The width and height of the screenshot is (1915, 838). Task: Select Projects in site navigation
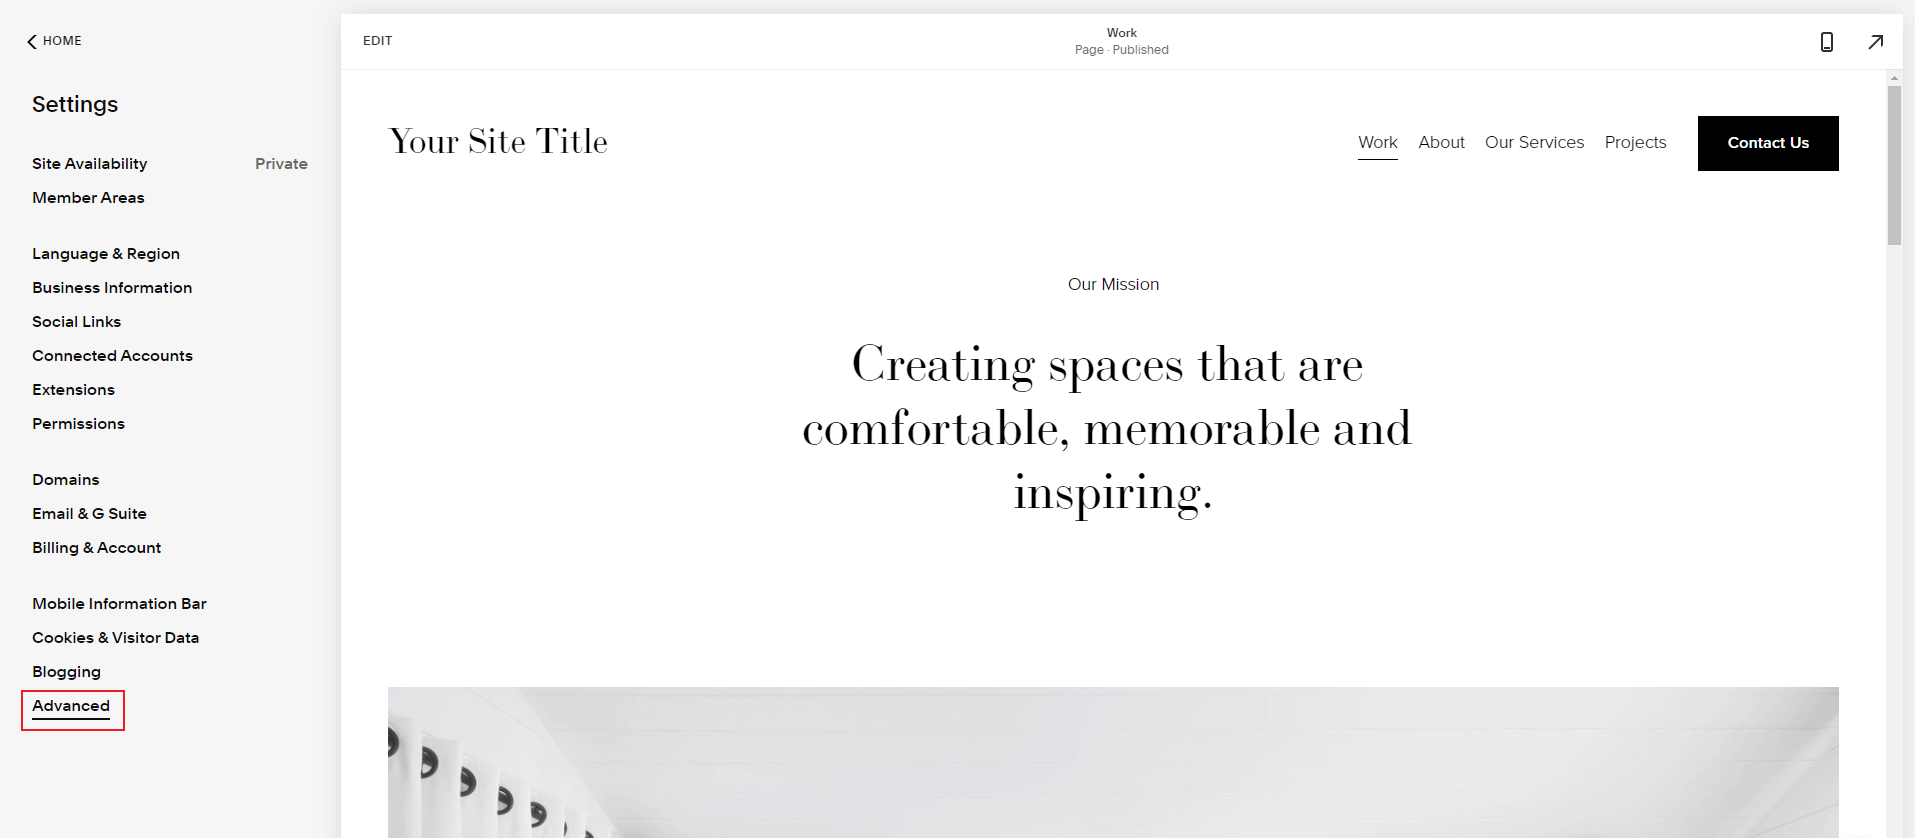pos(1635,143)
